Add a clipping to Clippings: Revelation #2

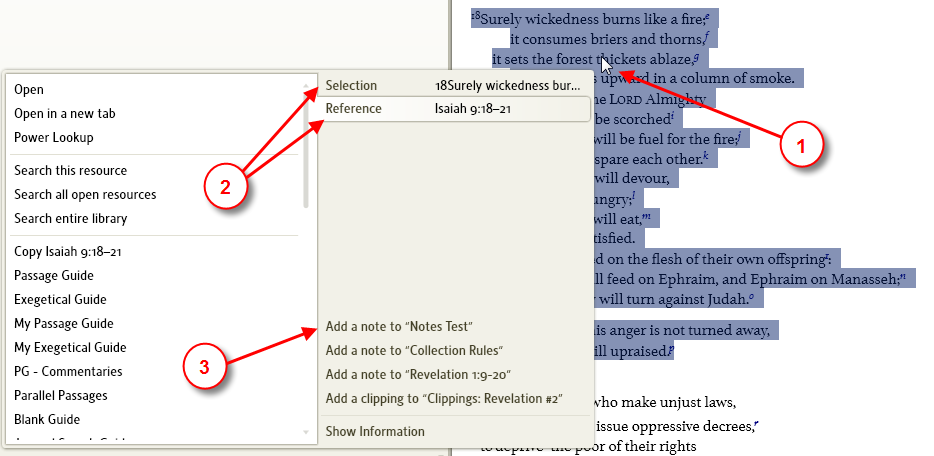pyautogui.click(x=444, y=398)
